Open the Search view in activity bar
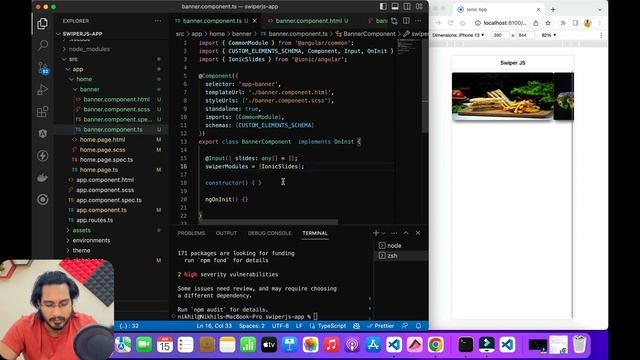Image resolution: width=640 pixels, height=360 pixels. pyautogui.click(x=42, y=45)
